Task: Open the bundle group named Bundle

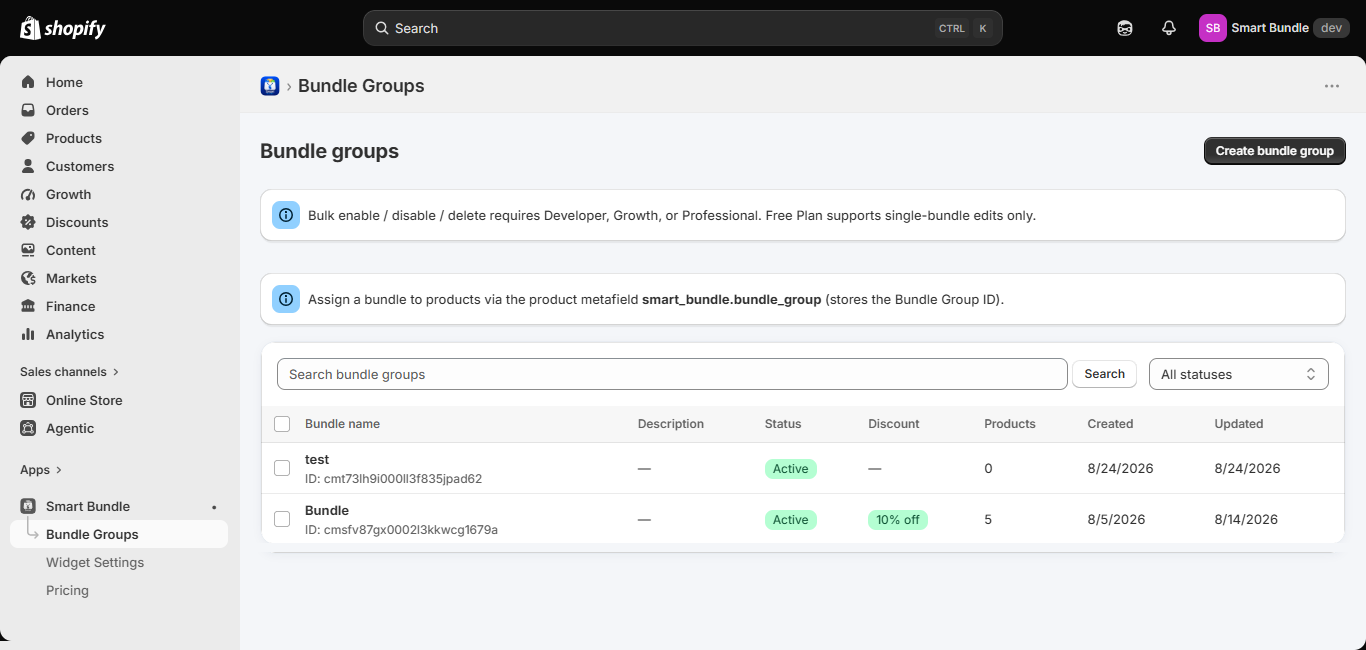Action: click(x=327, y=511)
